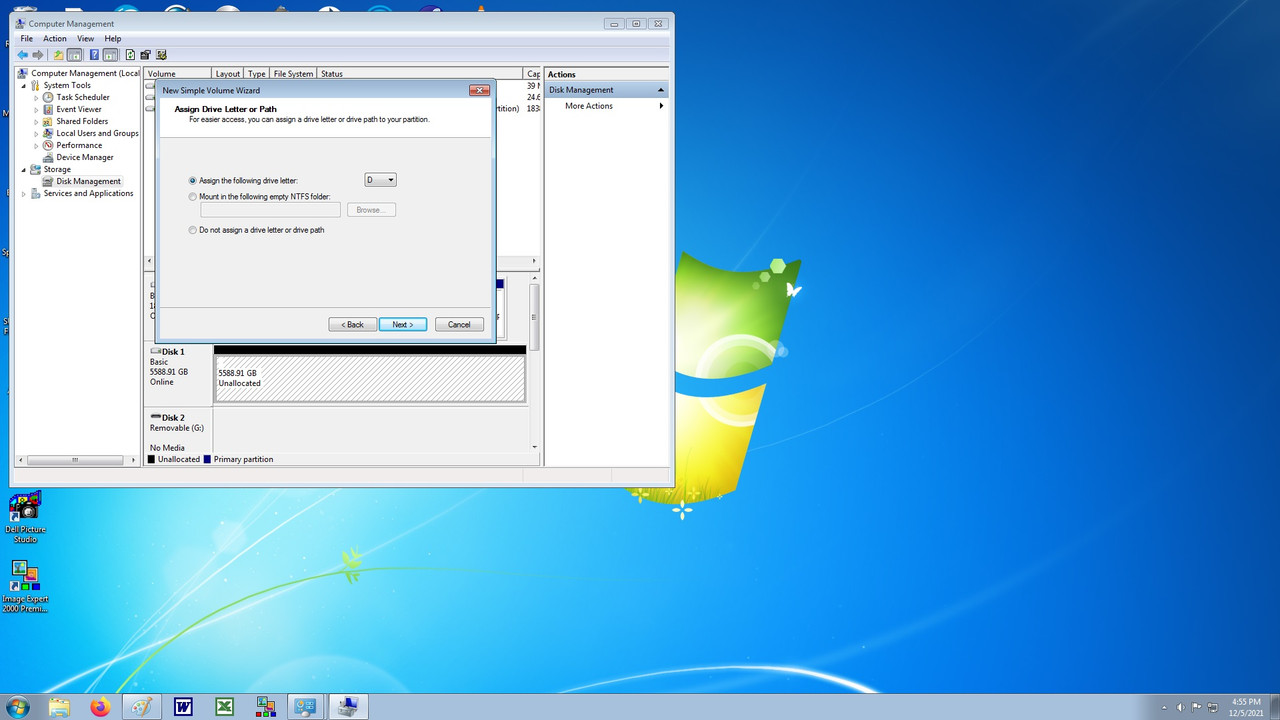Expand Shared Folders node
This screenshot has width=1280, height=720.
click(36, 121)
